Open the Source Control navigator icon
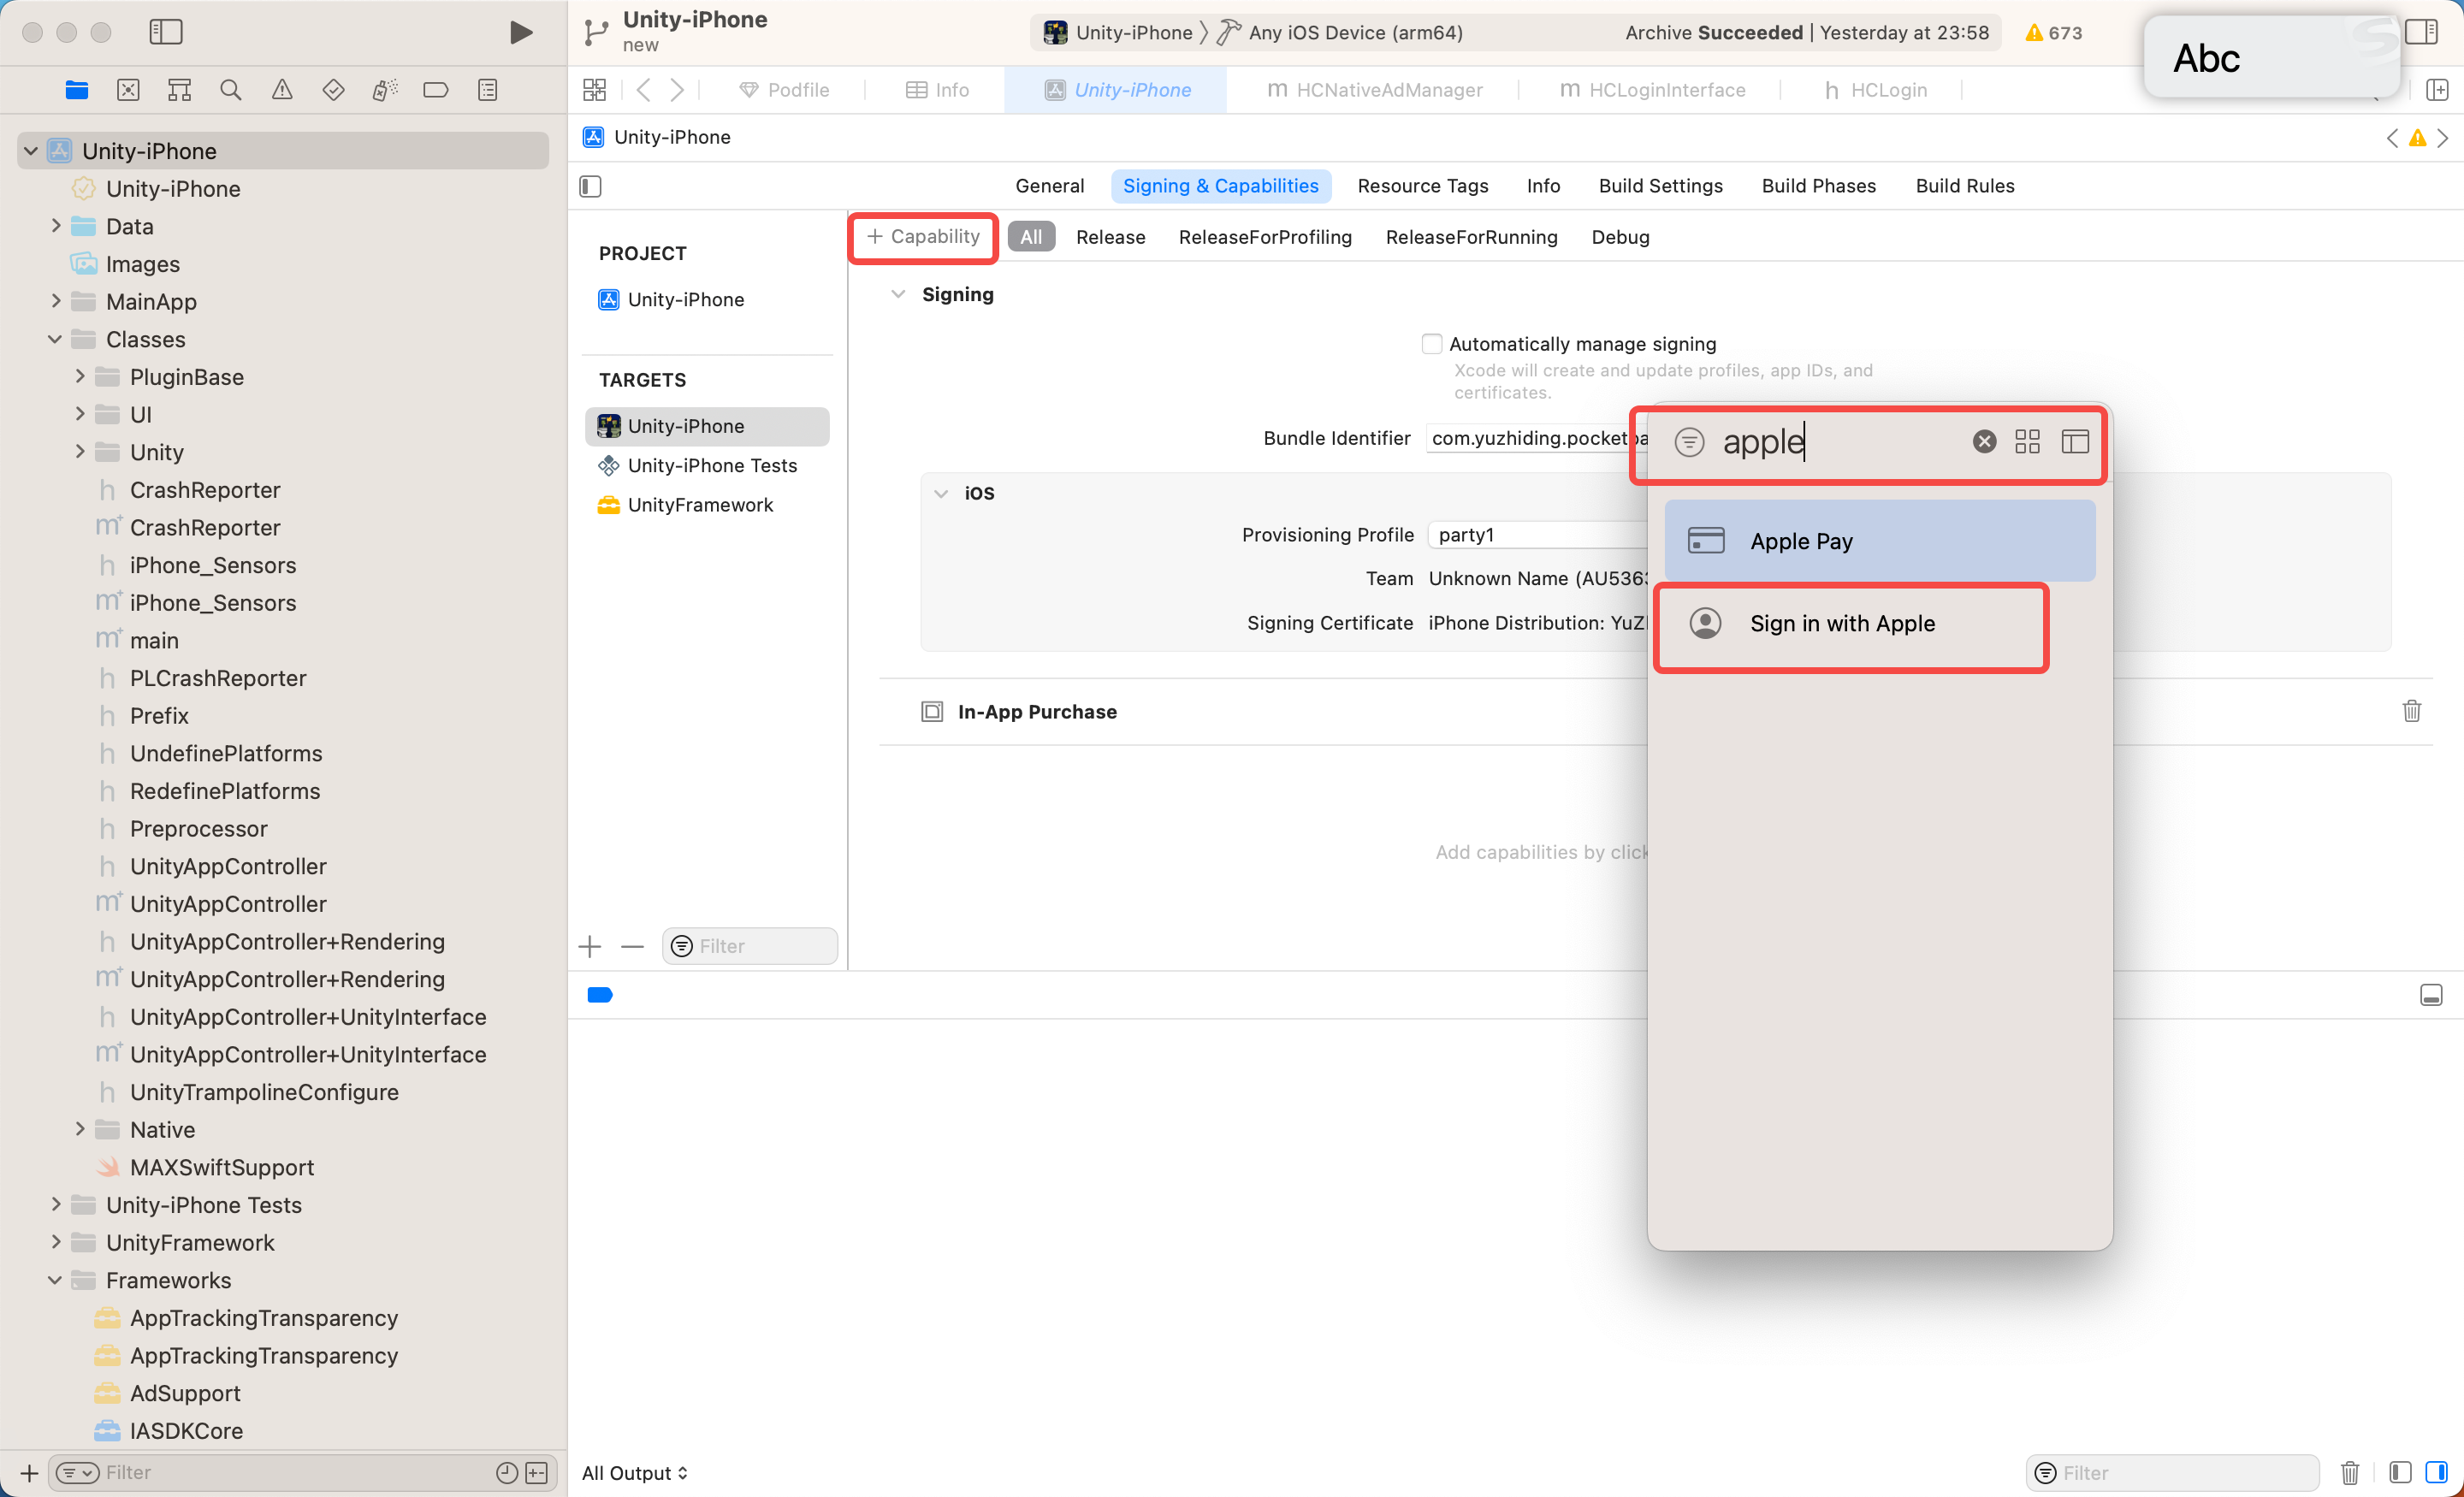This screenshot has height=1497, width=2464. pyautogui.click(x=128, y=90)
